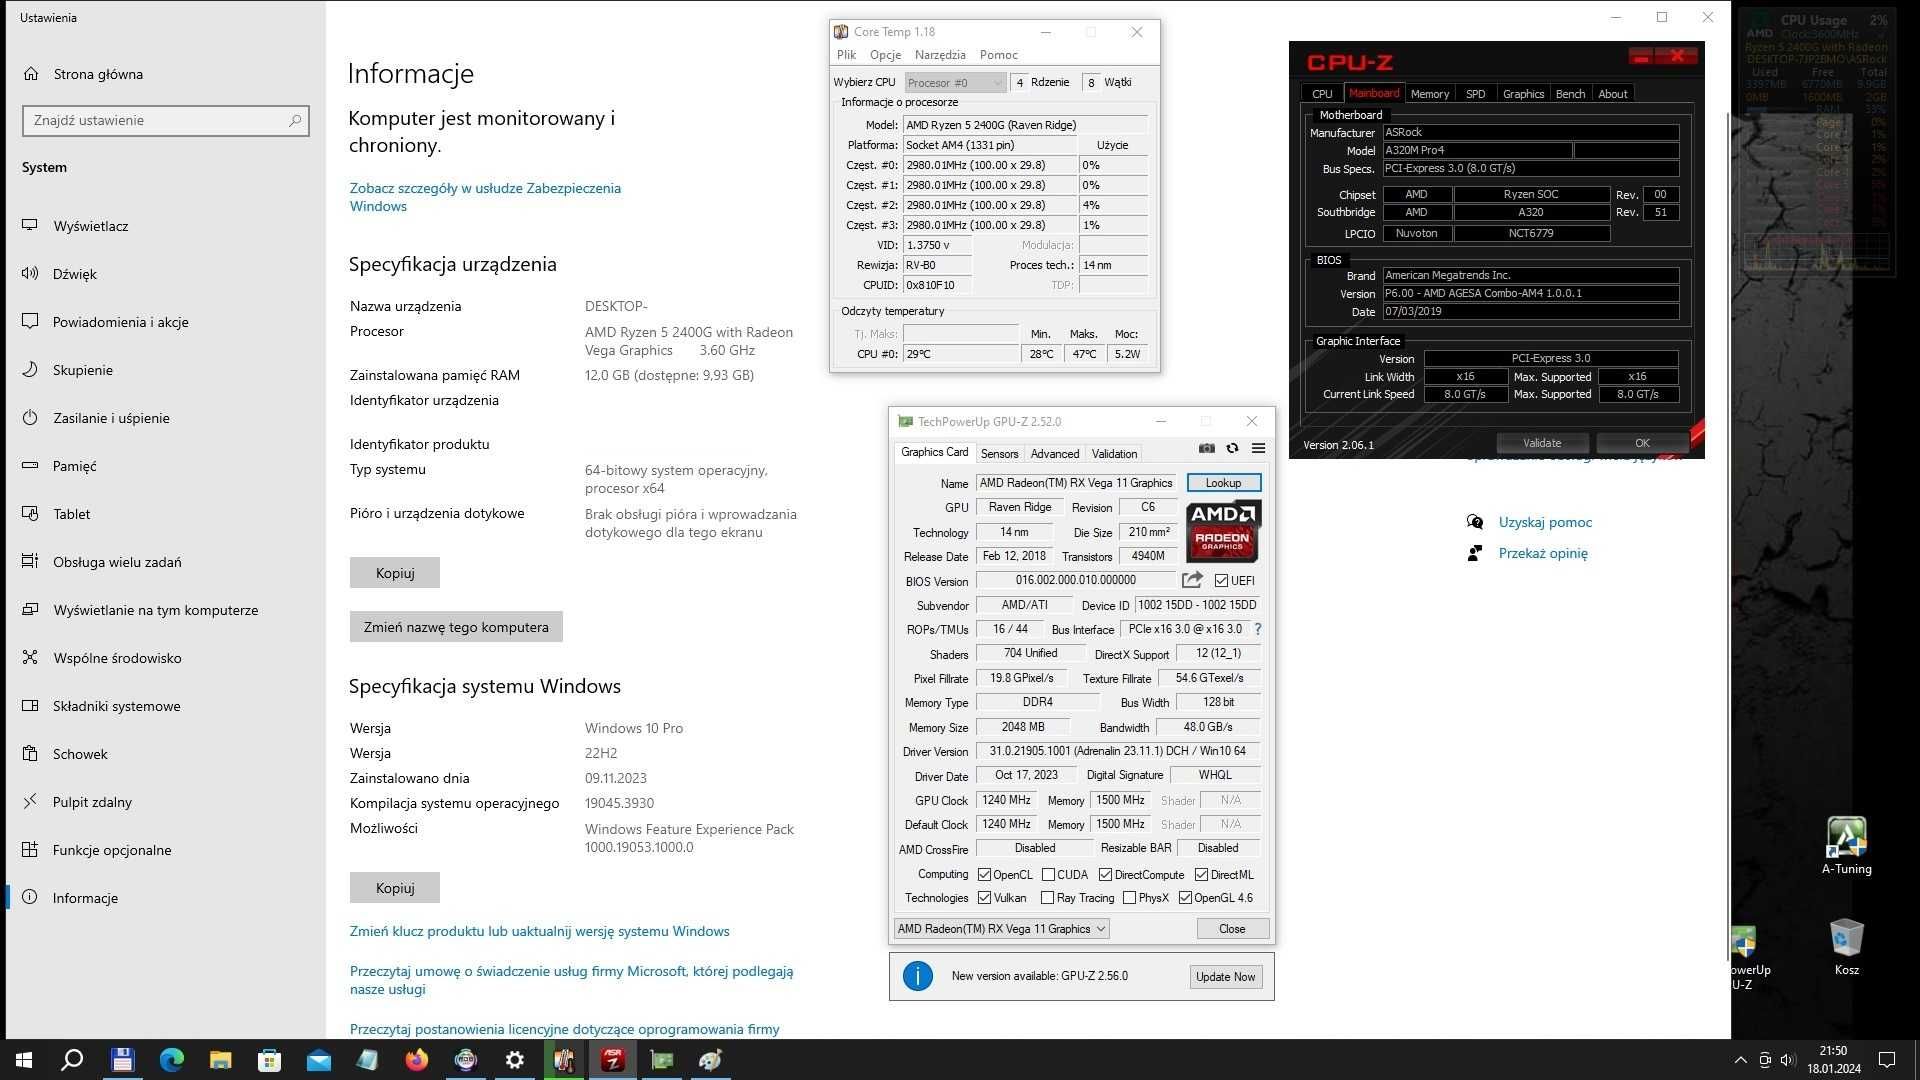Toggle the OpenCL checkbox

click(984, 874)
